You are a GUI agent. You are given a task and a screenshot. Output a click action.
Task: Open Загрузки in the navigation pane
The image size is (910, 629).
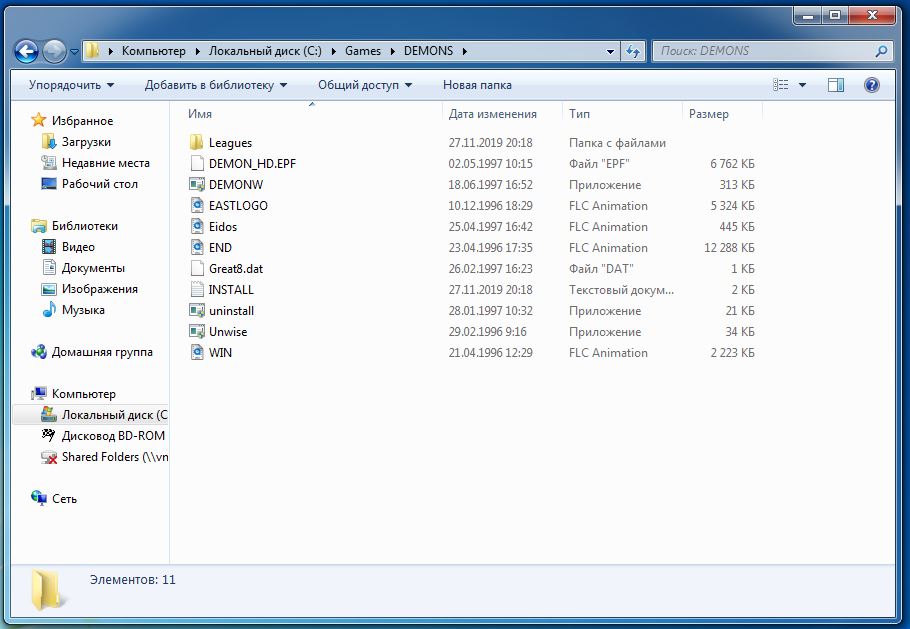pos(86,142)
